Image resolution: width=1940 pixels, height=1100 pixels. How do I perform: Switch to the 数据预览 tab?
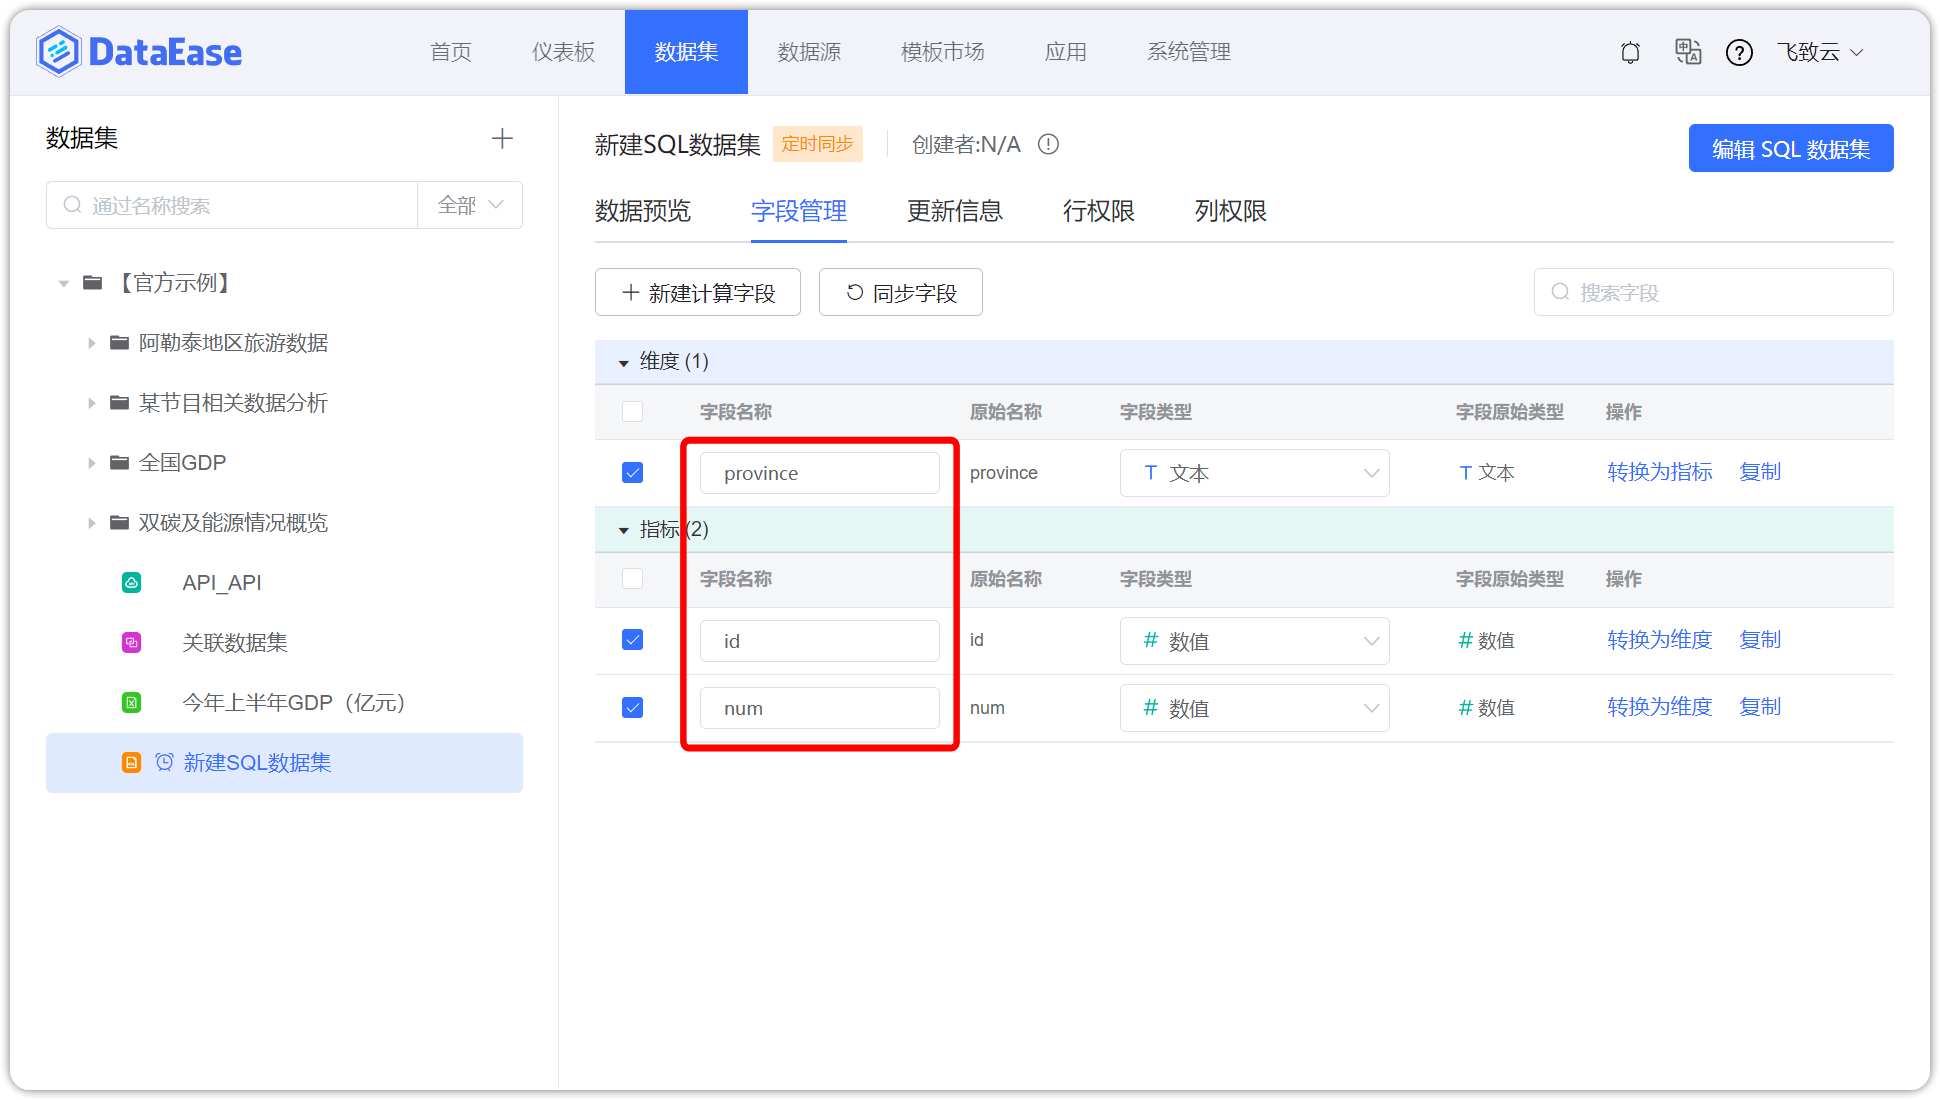click(x=643, y=211)
